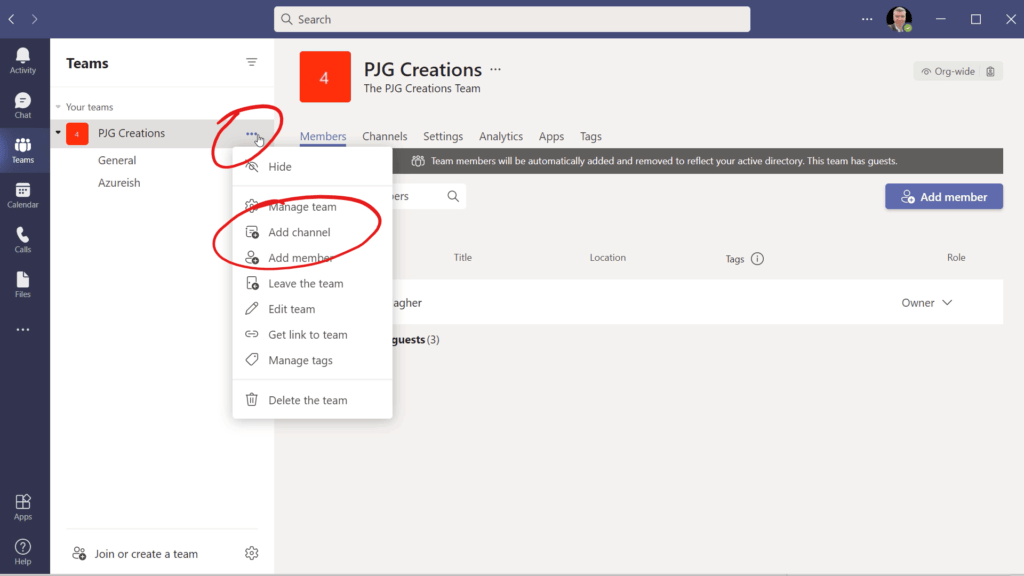Open the profile picture menu
Viewport: 1024px width, 576px height.
[899, 19]
